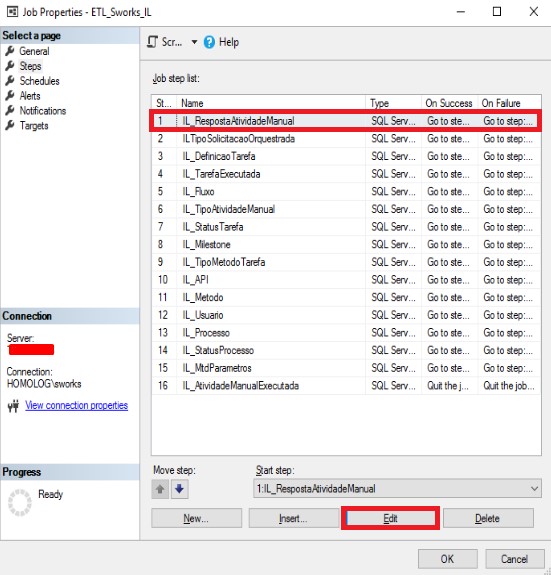Screen dimensions: 551x575
Task: Open View connection properties link
Action: pyautogui.click(x=77, y=405)
